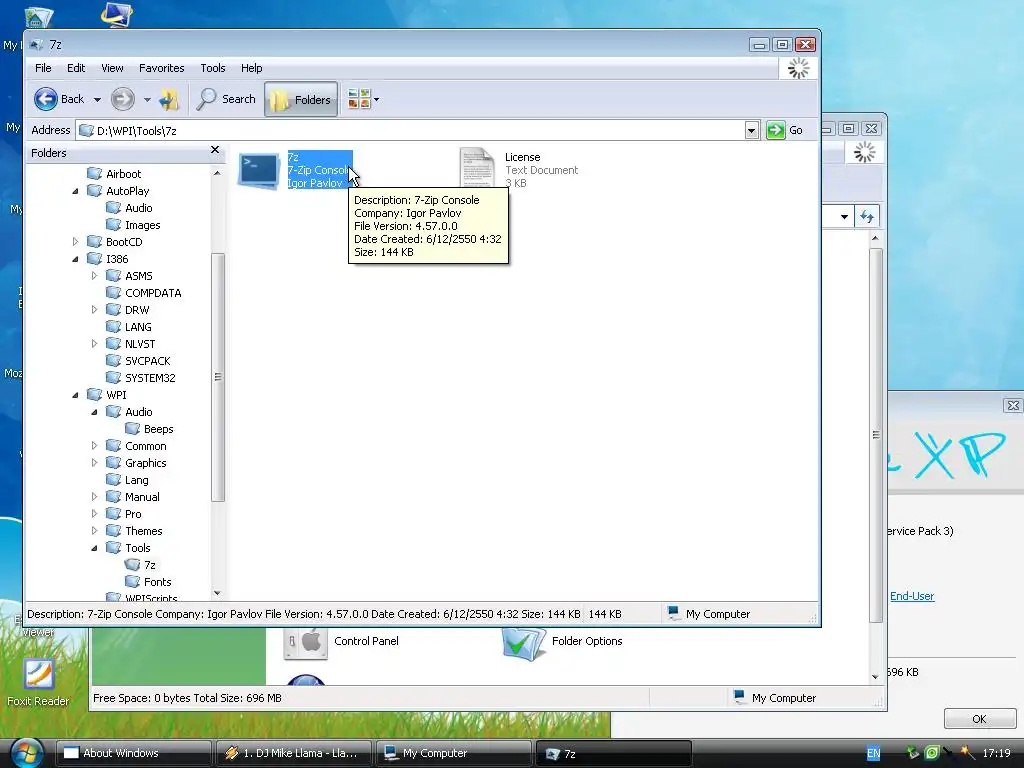Image resolution: width=1024 pixels, height=768 pixels.
Task: Expand the NLVST tree node
Action: pyautogui.click(x=94, y=344)
